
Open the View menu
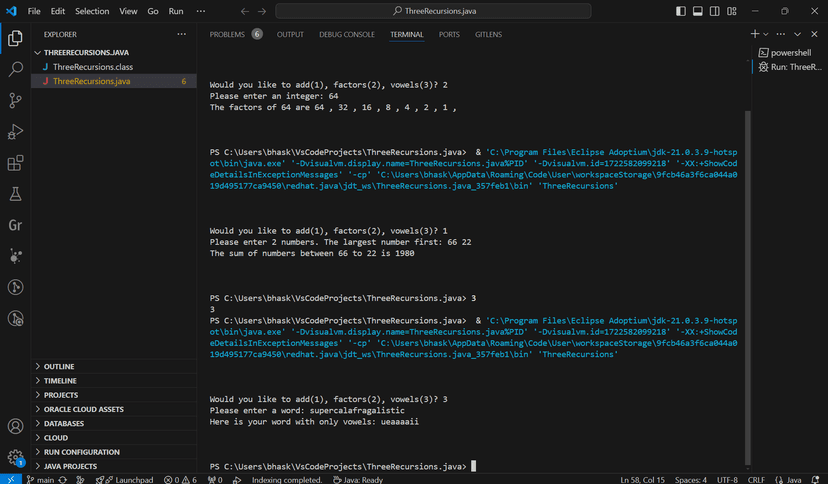[128, 11]
